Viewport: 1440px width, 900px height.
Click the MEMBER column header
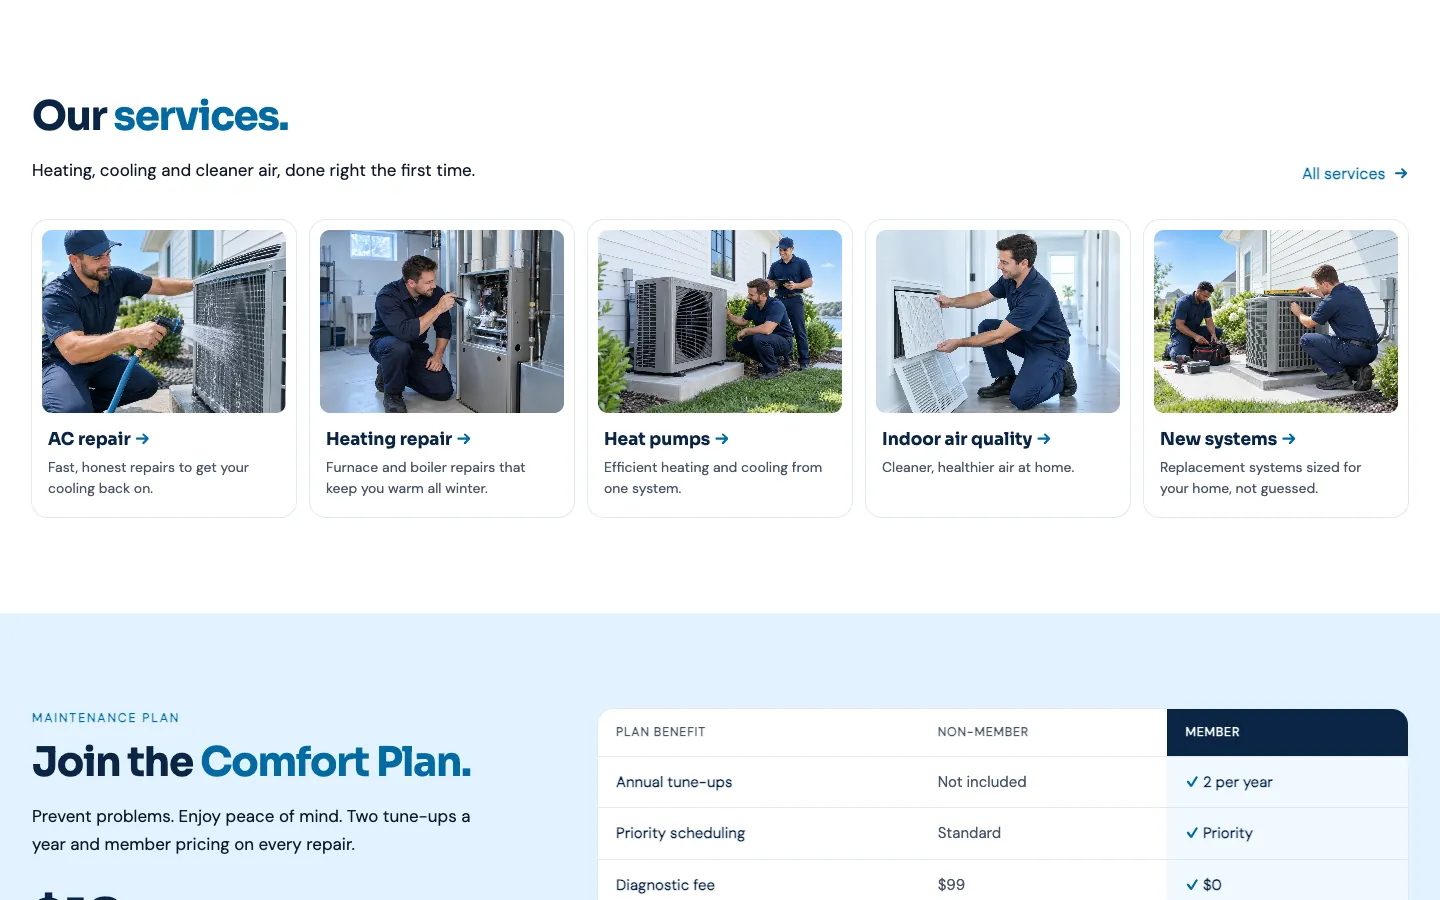click(x=1287, y=732)
